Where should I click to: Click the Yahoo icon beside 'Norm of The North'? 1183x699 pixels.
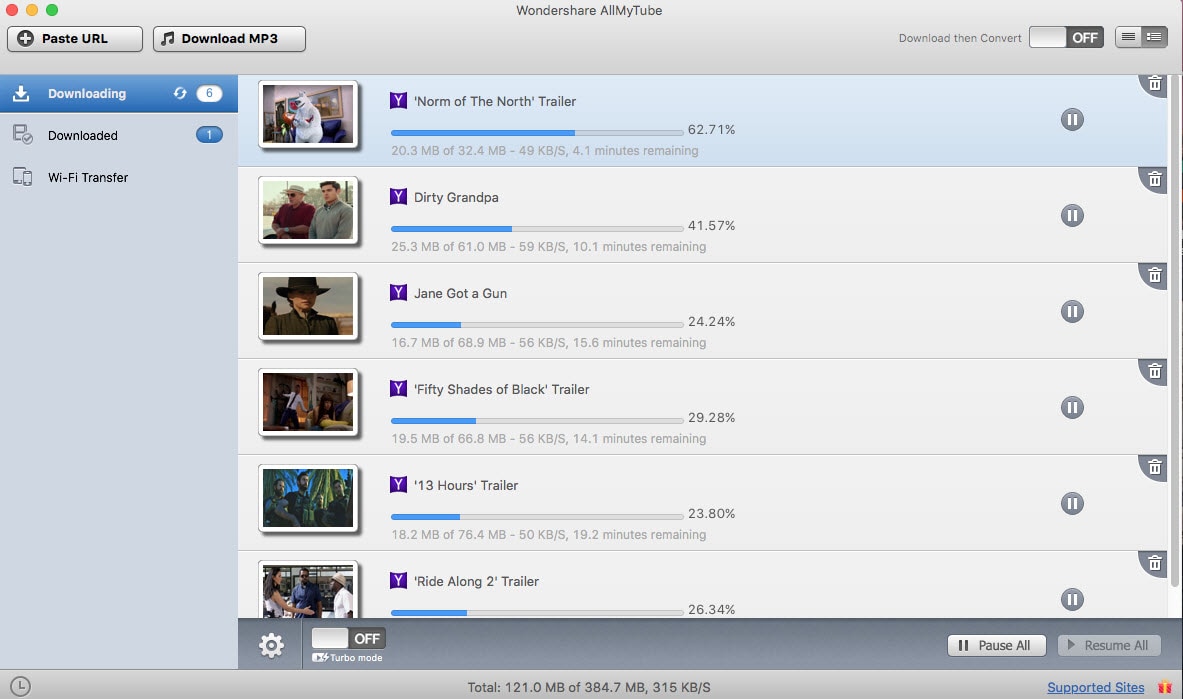[x=398, y=100]
